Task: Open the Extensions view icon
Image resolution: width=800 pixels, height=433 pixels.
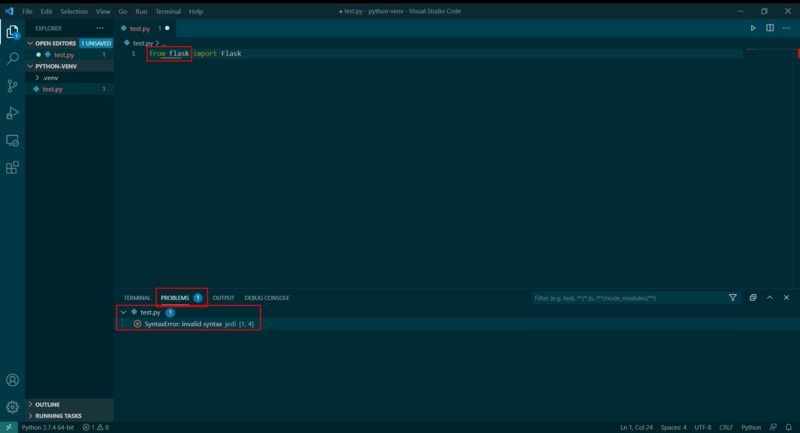Action: (x=12, y=167)
